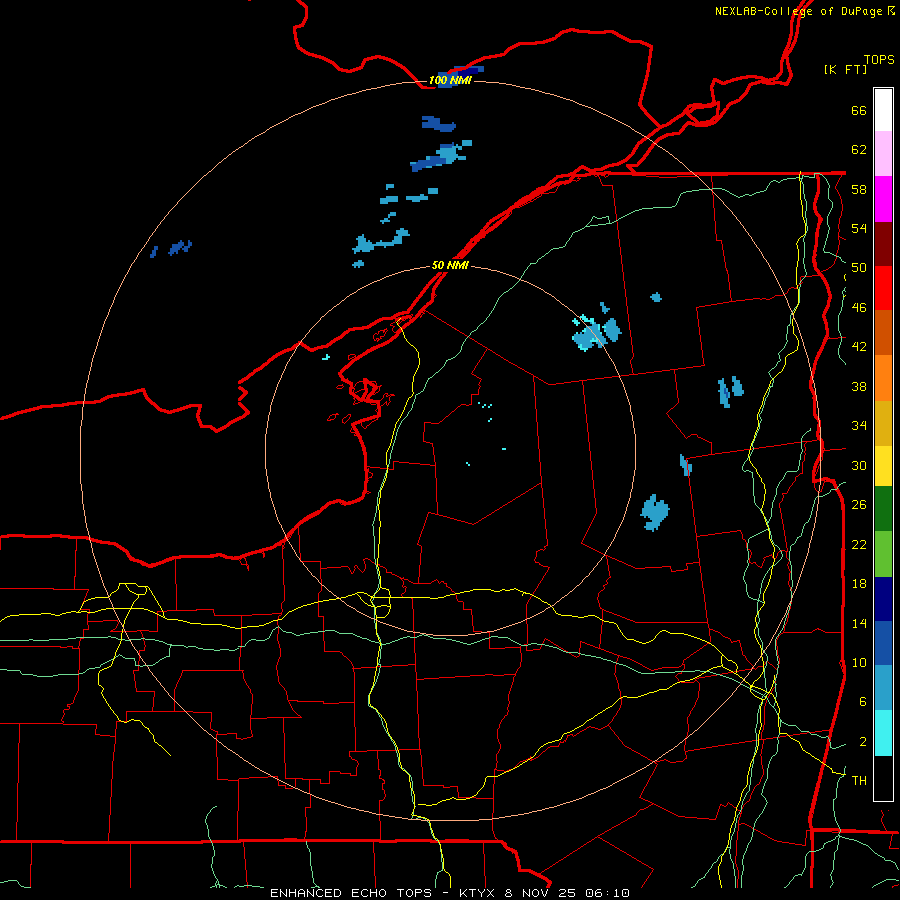Pick the navy blue legend swatch

click(x=883, y=599)
